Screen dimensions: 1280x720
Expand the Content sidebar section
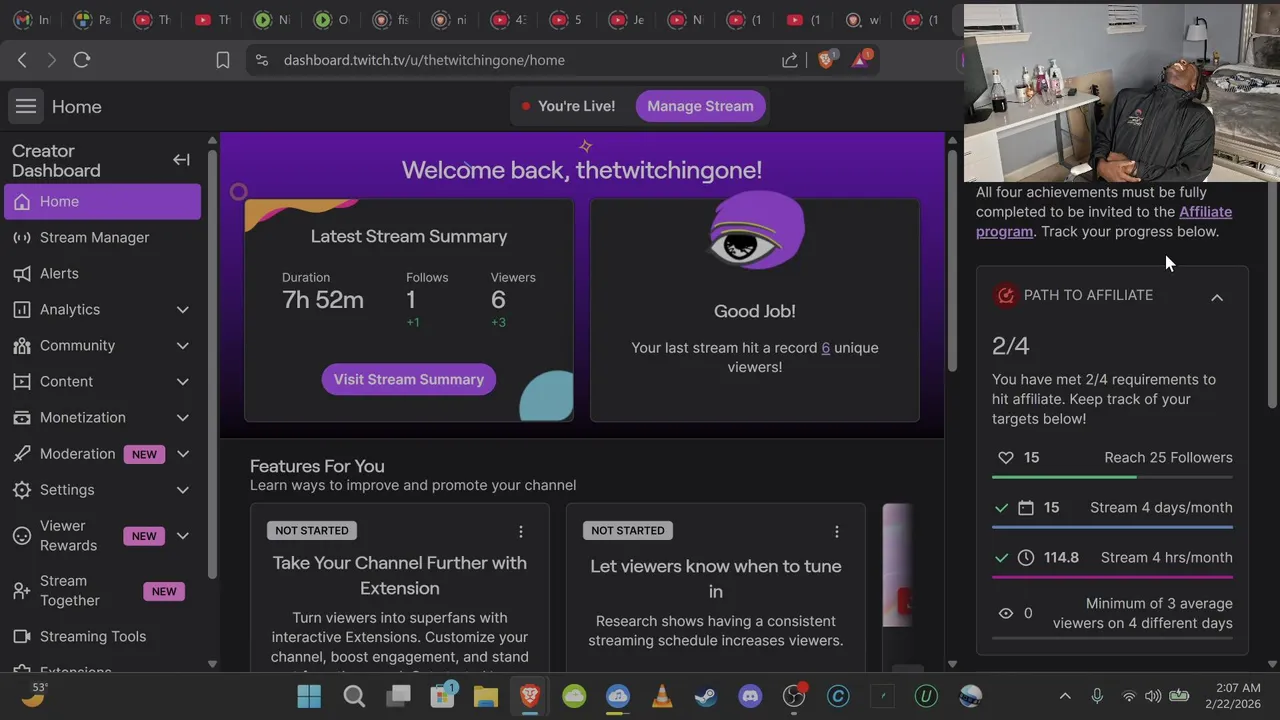183,382
